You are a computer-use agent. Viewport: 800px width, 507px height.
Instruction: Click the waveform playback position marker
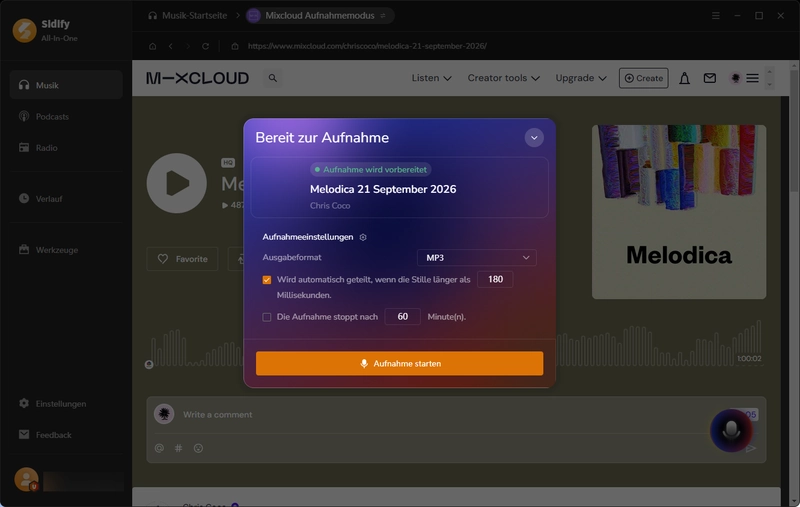149,364
